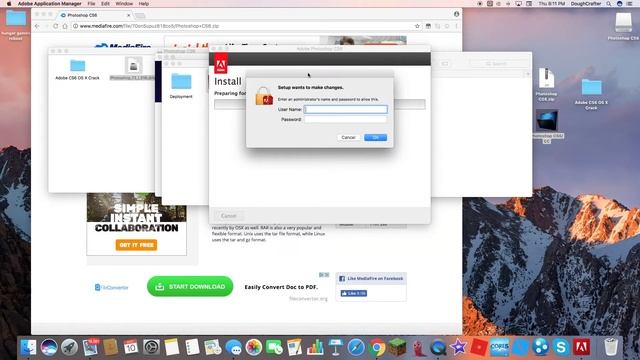Open Launchpad from the Dock

coord(69,347)
